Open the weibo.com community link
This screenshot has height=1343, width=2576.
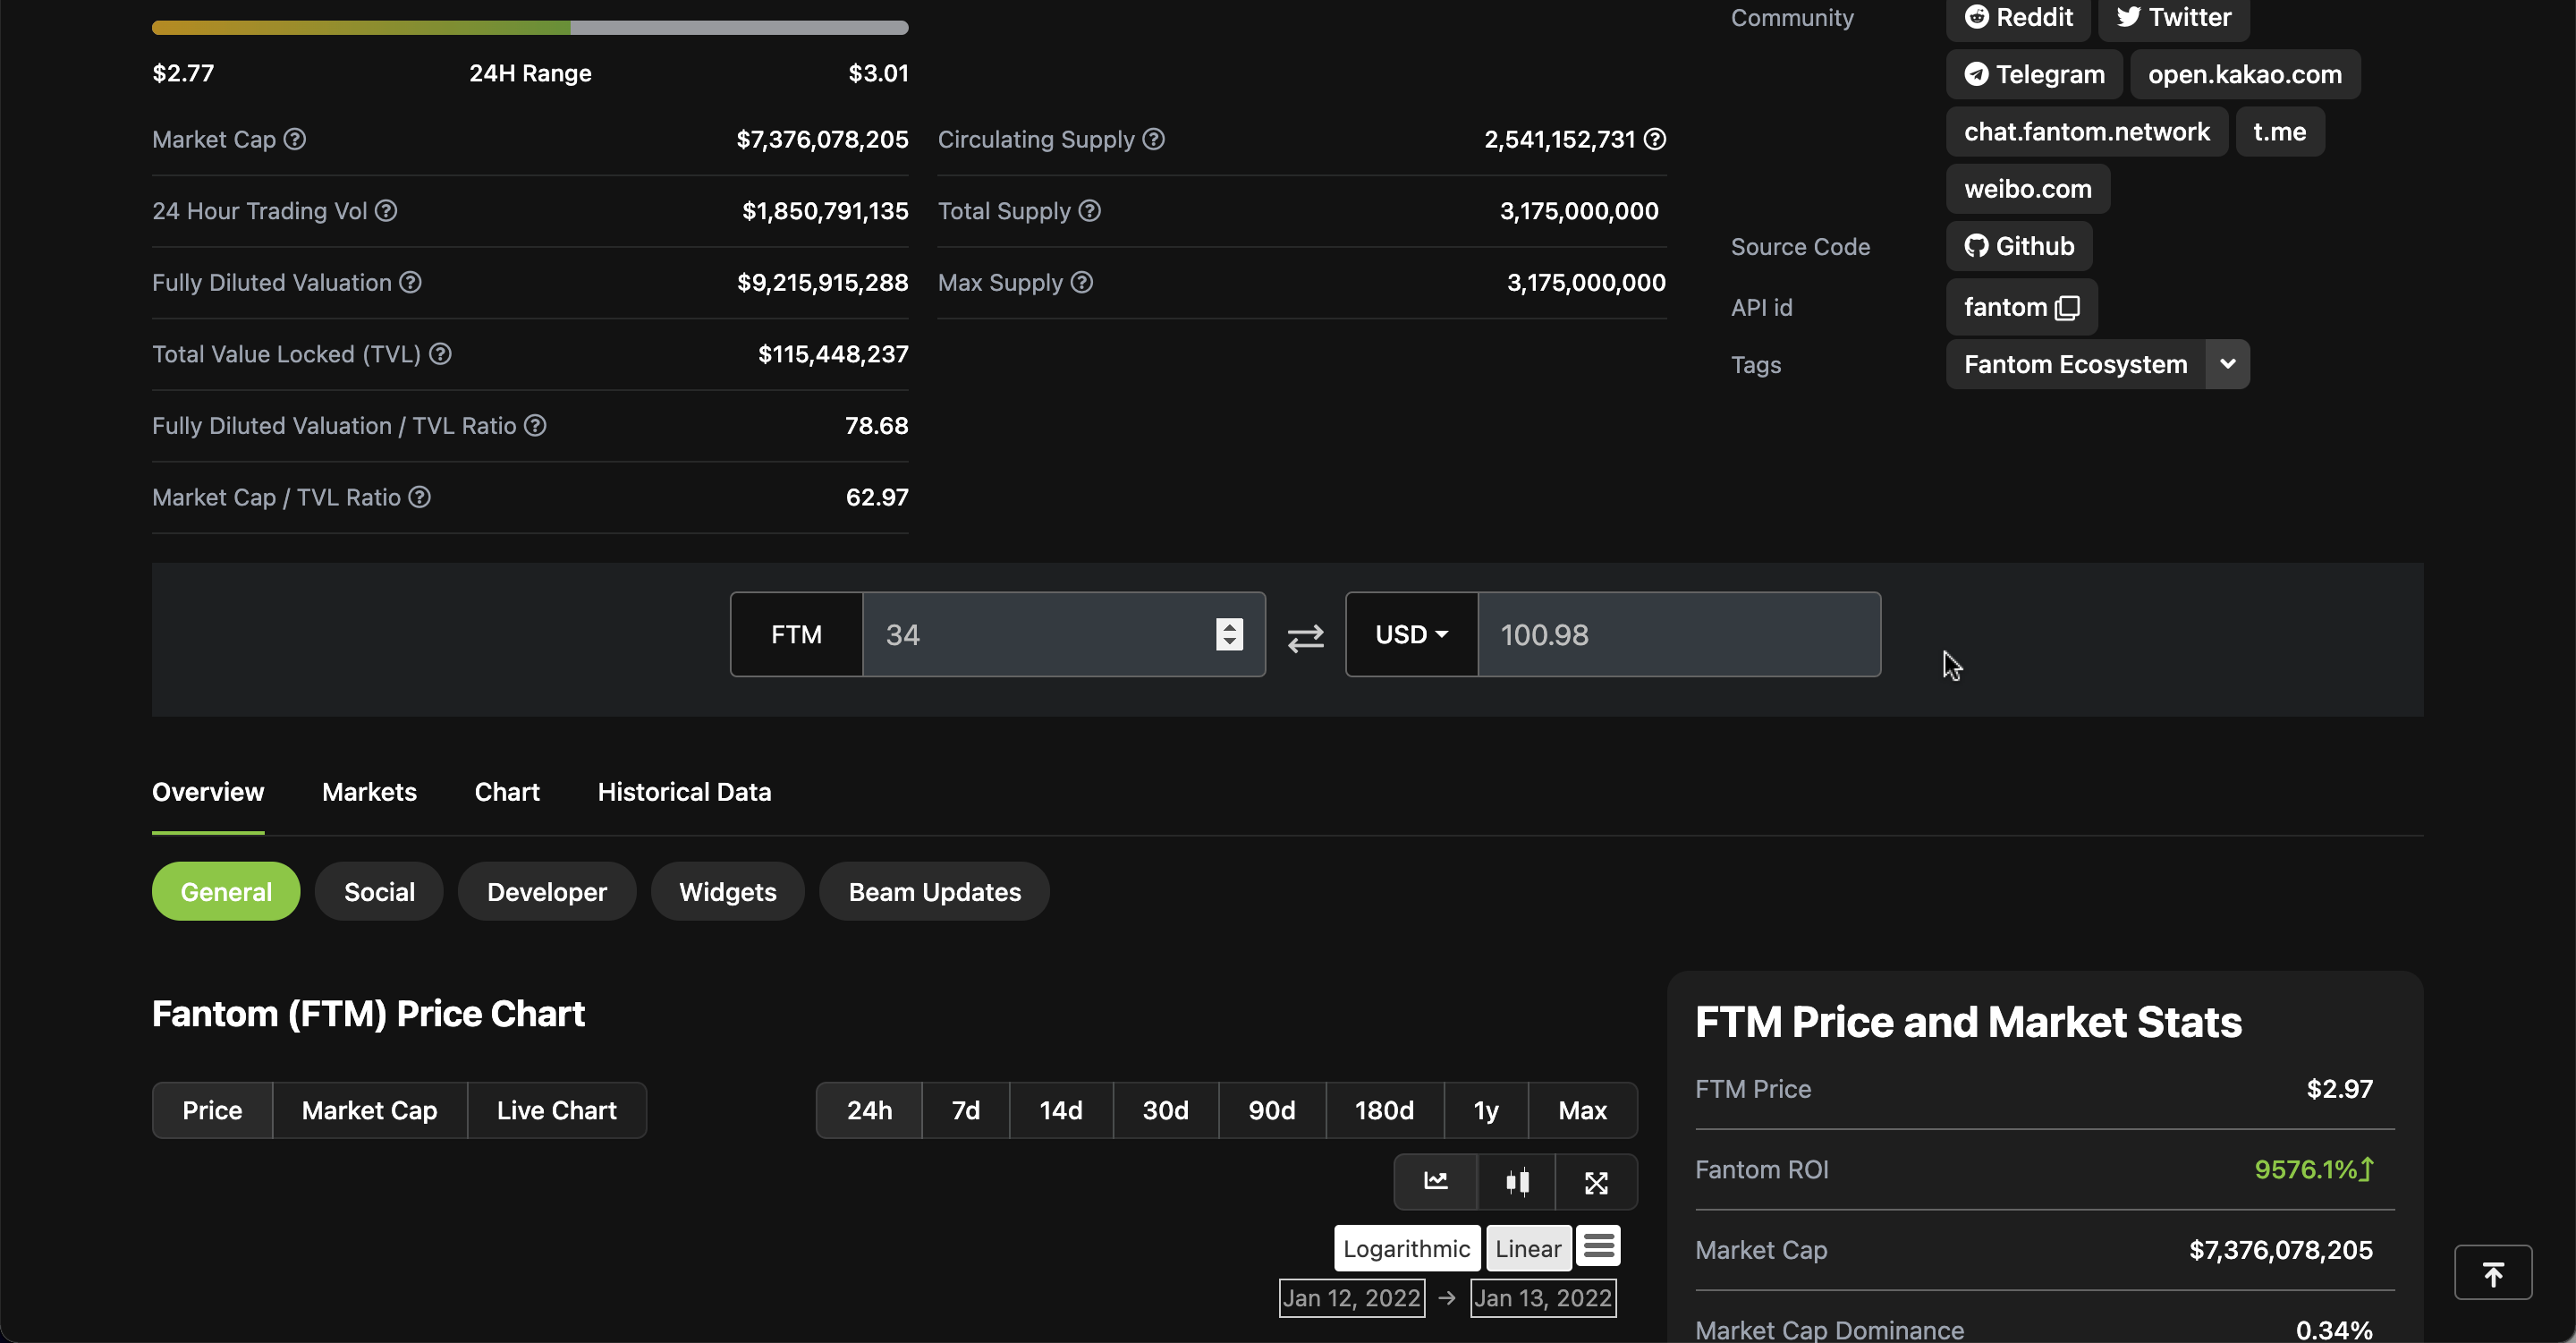2028,189
